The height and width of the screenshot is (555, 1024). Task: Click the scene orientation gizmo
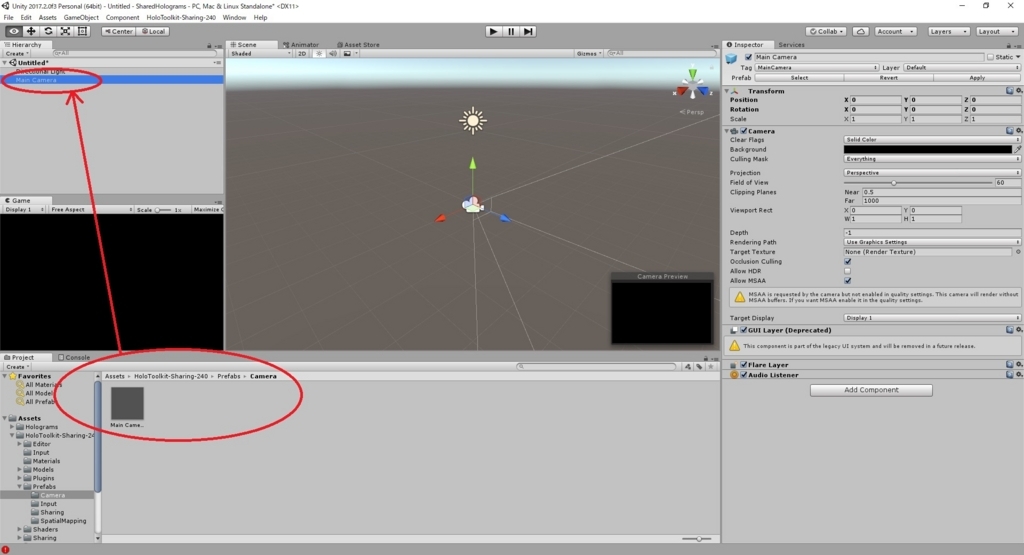coord(692,85)
